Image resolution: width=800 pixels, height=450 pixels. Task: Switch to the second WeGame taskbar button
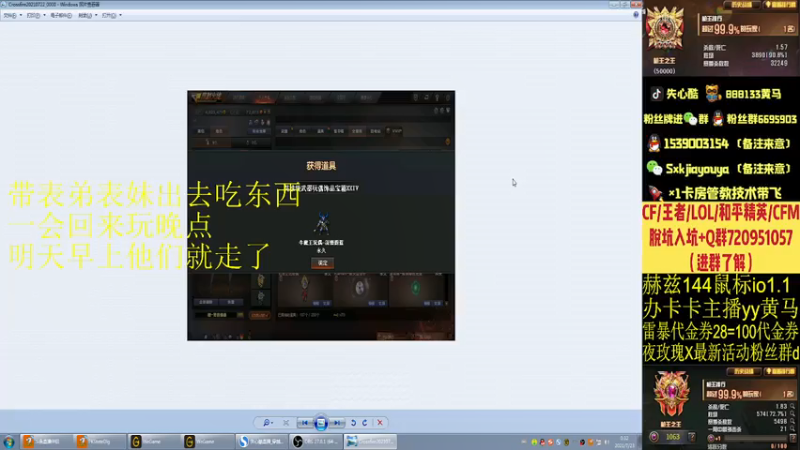click(207, 442)
